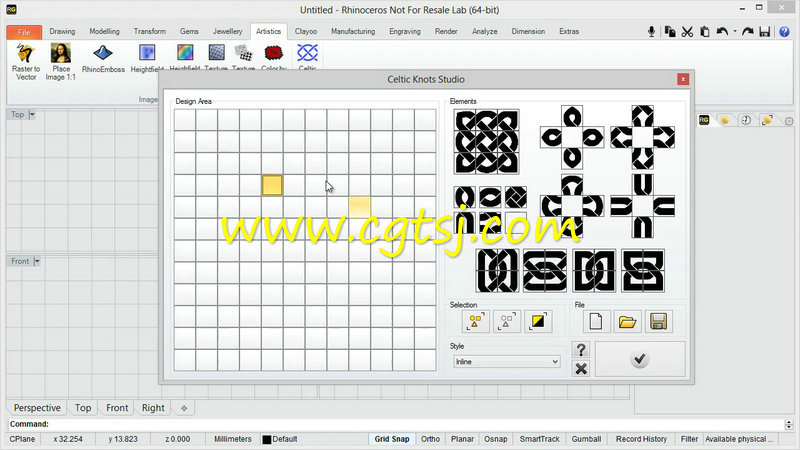Open the Clayoo ribbon tab
Screen dimensions: 800x450
[x=306, y=31]
